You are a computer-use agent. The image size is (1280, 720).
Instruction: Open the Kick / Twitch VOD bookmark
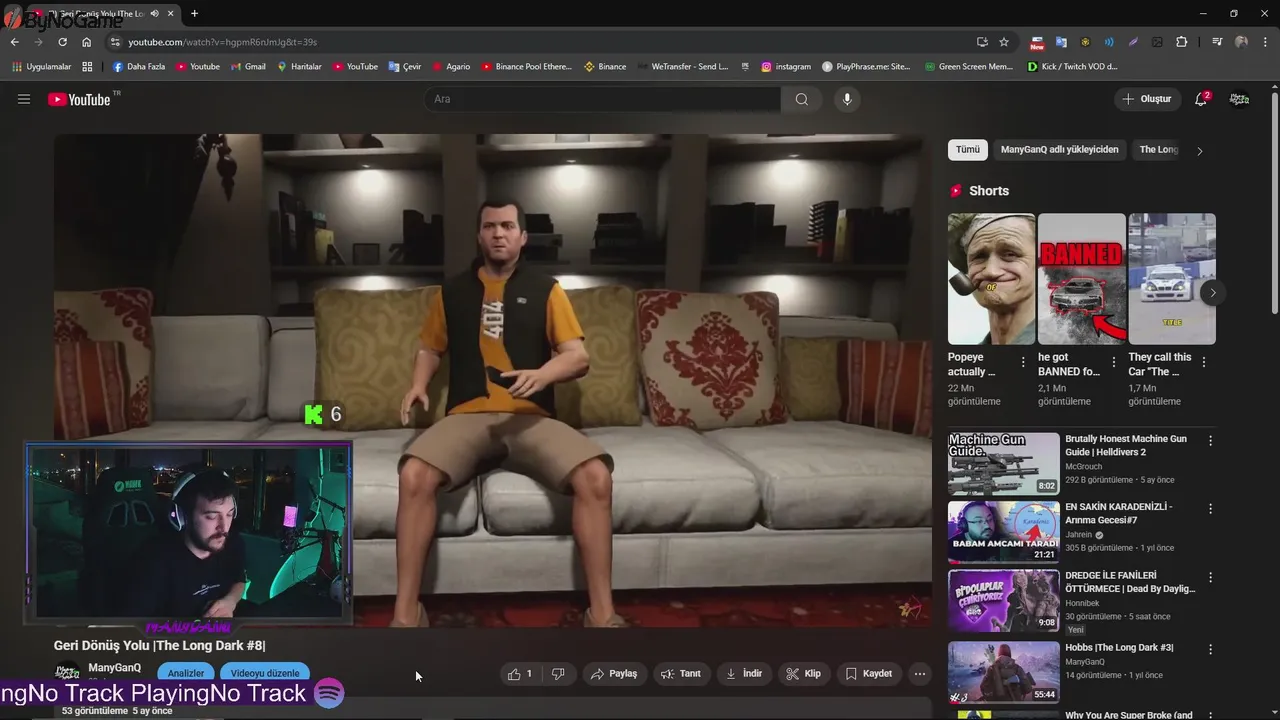(1072, 67)
